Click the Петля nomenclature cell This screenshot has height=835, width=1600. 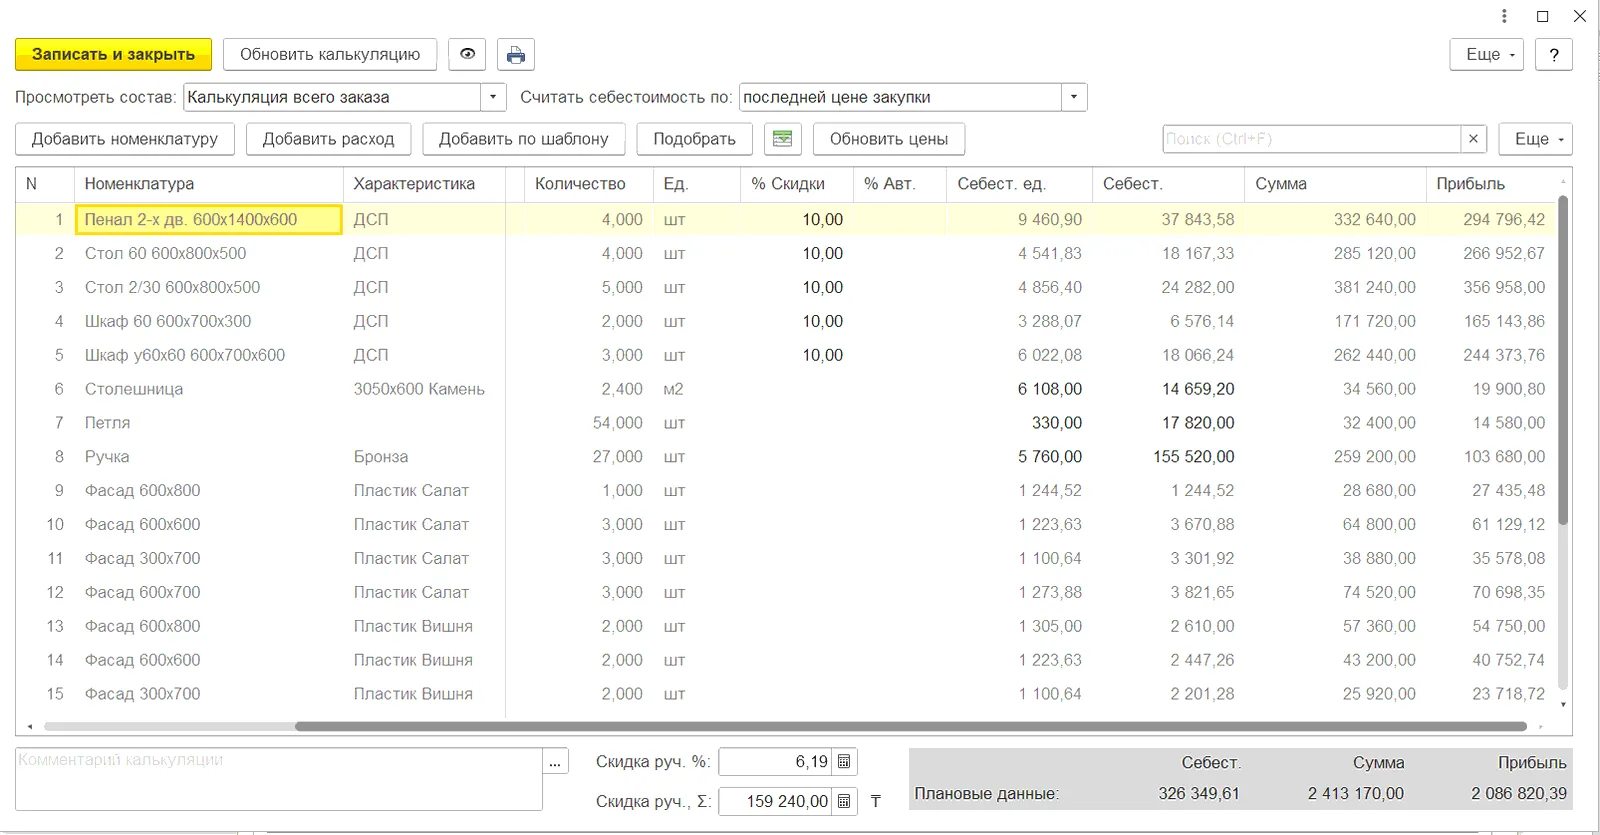pos(208,423)
